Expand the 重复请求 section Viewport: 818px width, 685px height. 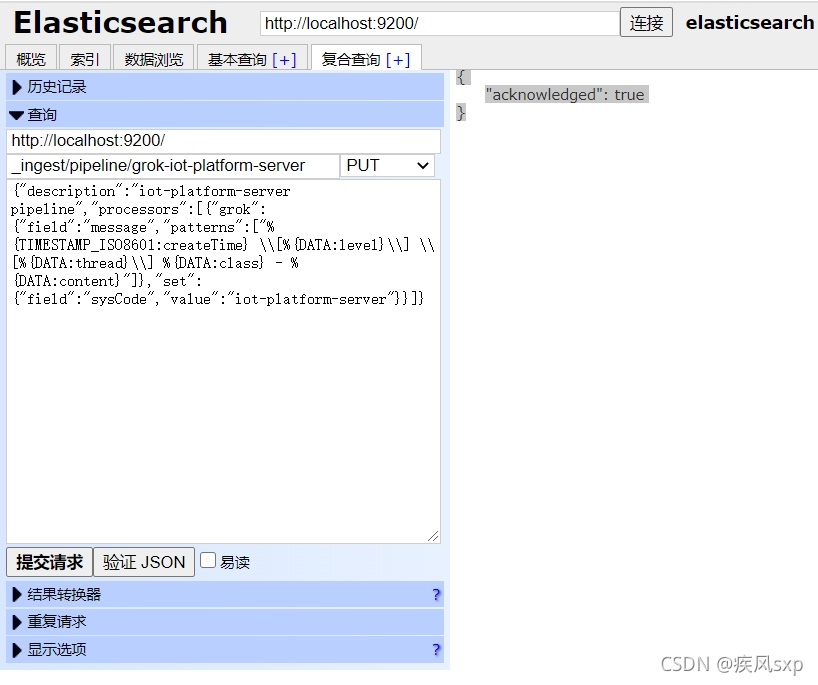225,622
